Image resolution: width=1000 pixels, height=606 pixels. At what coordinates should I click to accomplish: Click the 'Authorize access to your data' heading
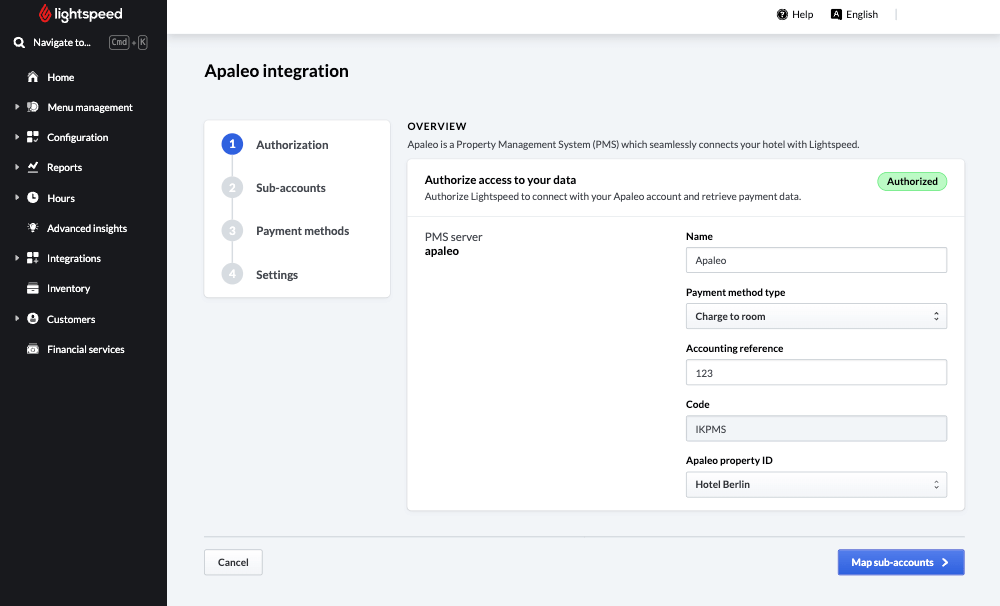pos(500,180)
